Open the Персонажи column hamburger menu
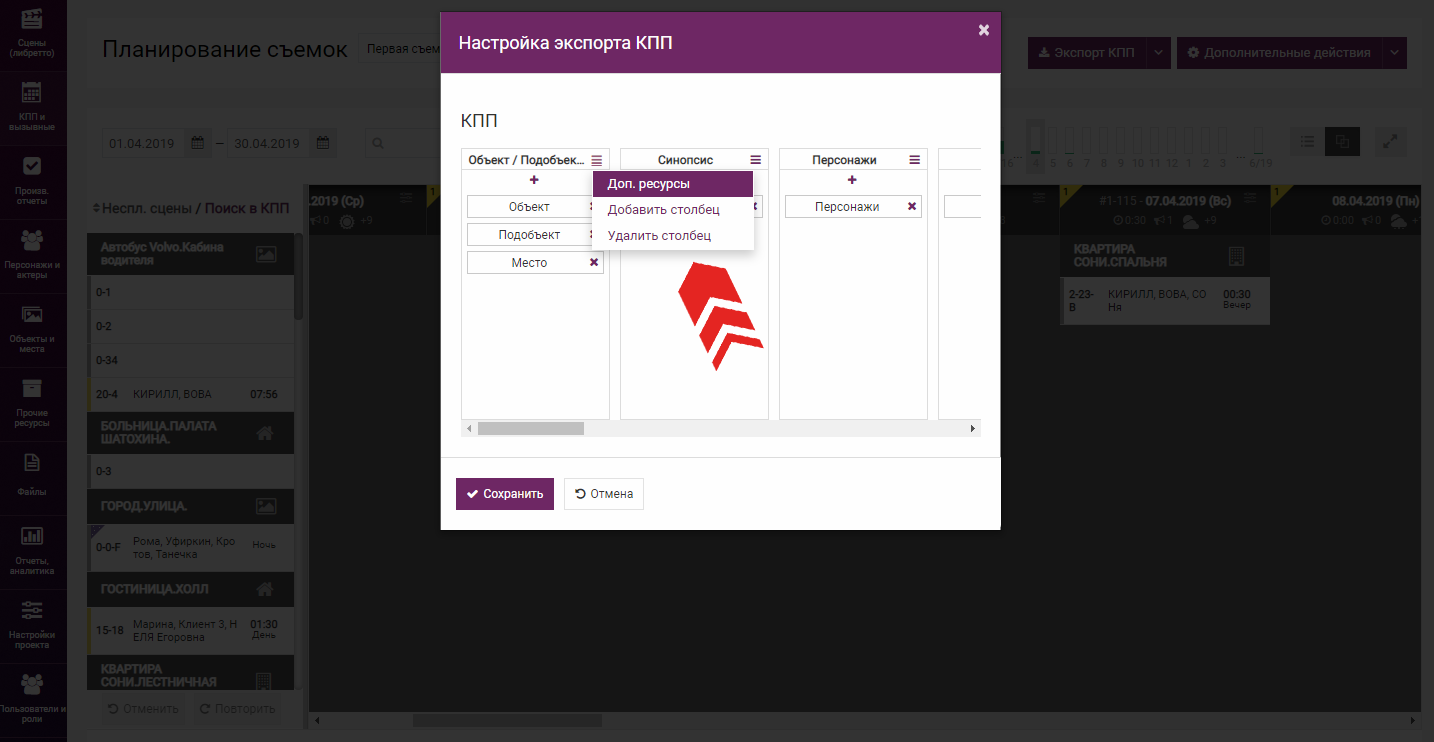 pos(914,160)
